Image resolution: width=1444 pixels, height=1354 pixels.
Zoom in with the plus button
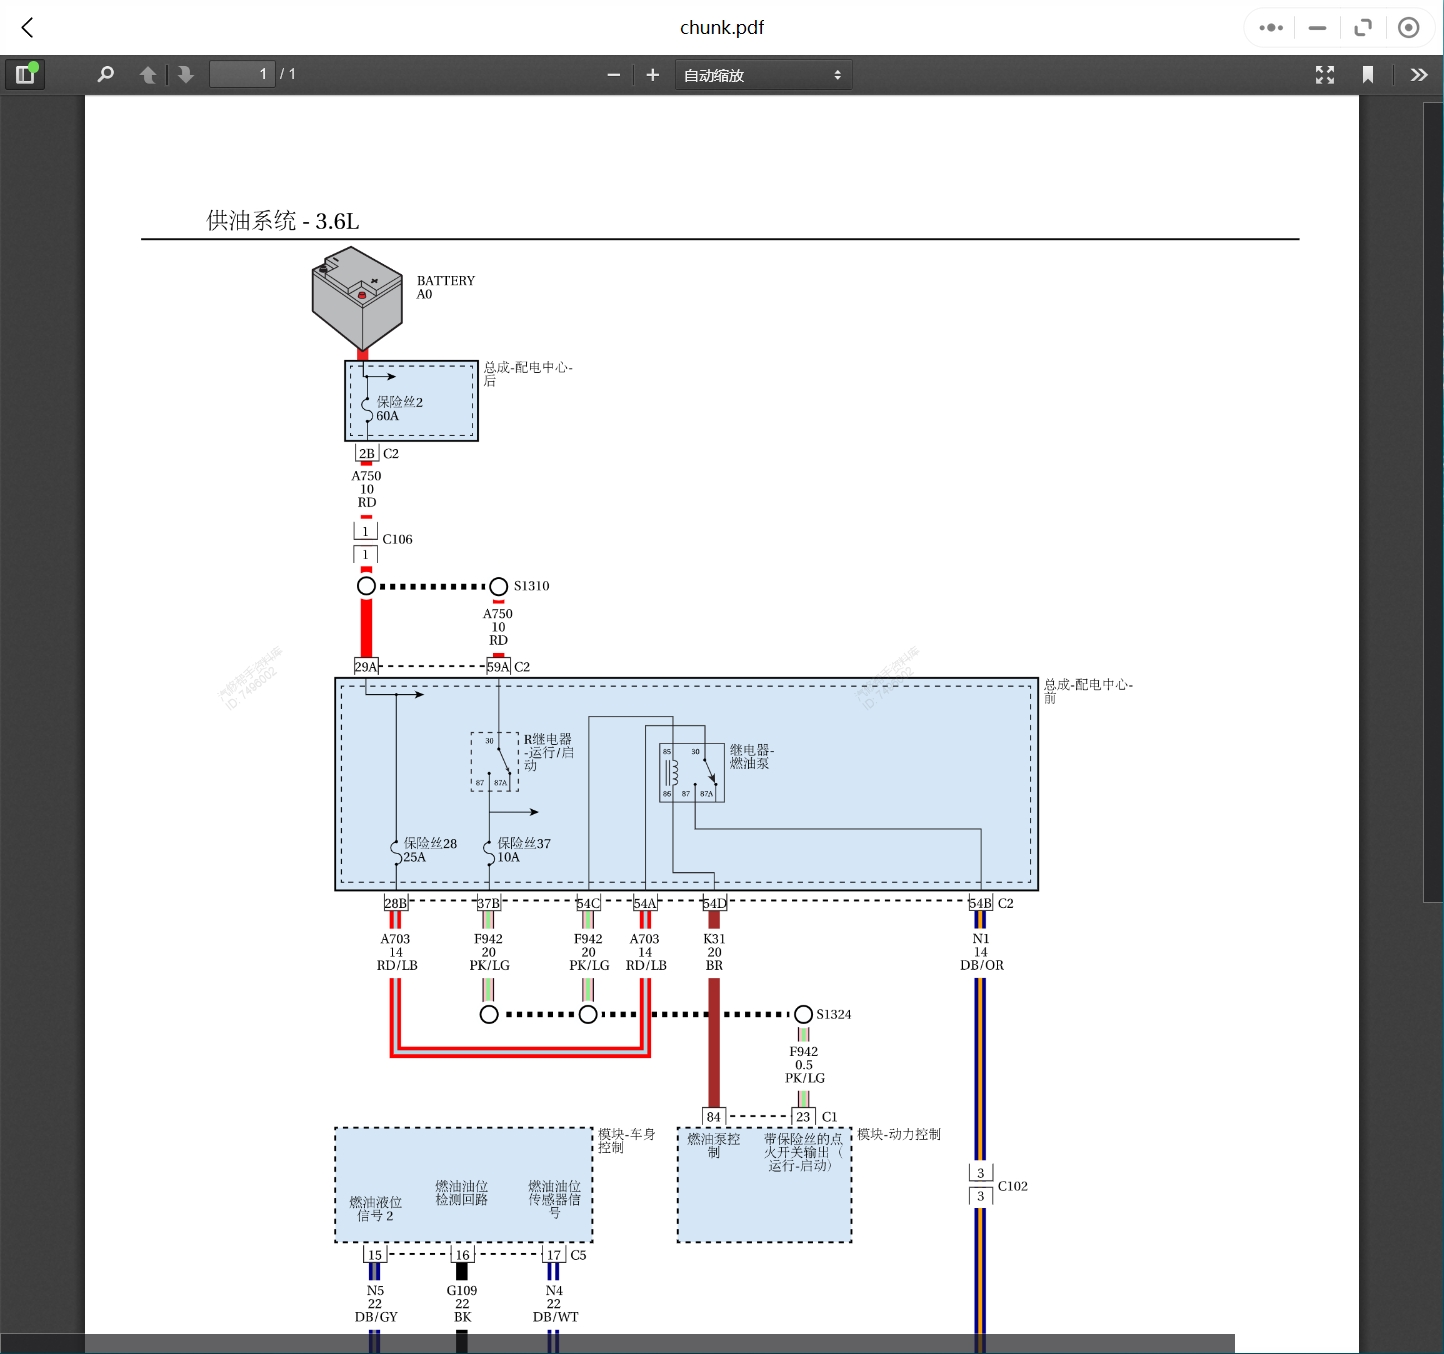tap(653, 75)
